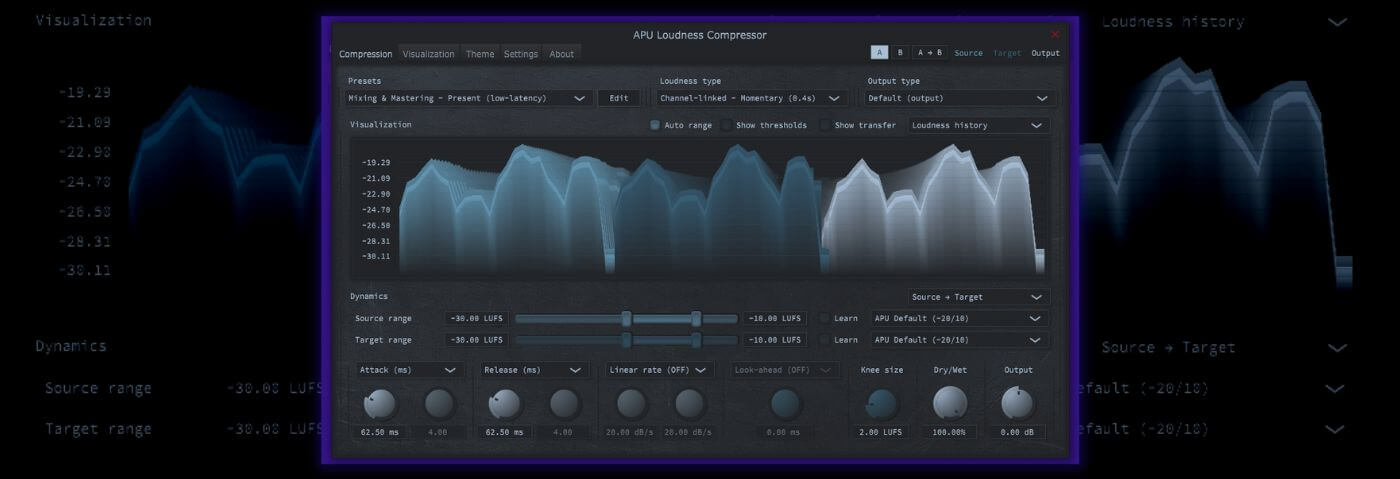Click the Target range slider's right handle

pos(696,340)
